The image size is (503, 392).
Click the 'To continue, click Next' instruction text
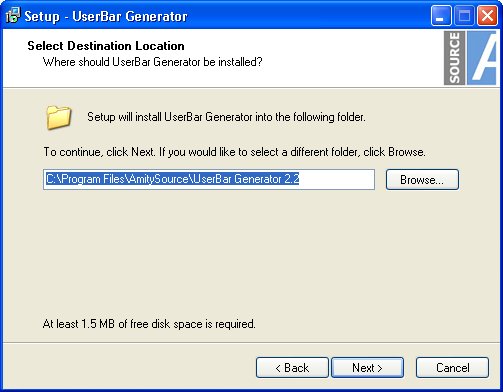click(234, 152)
